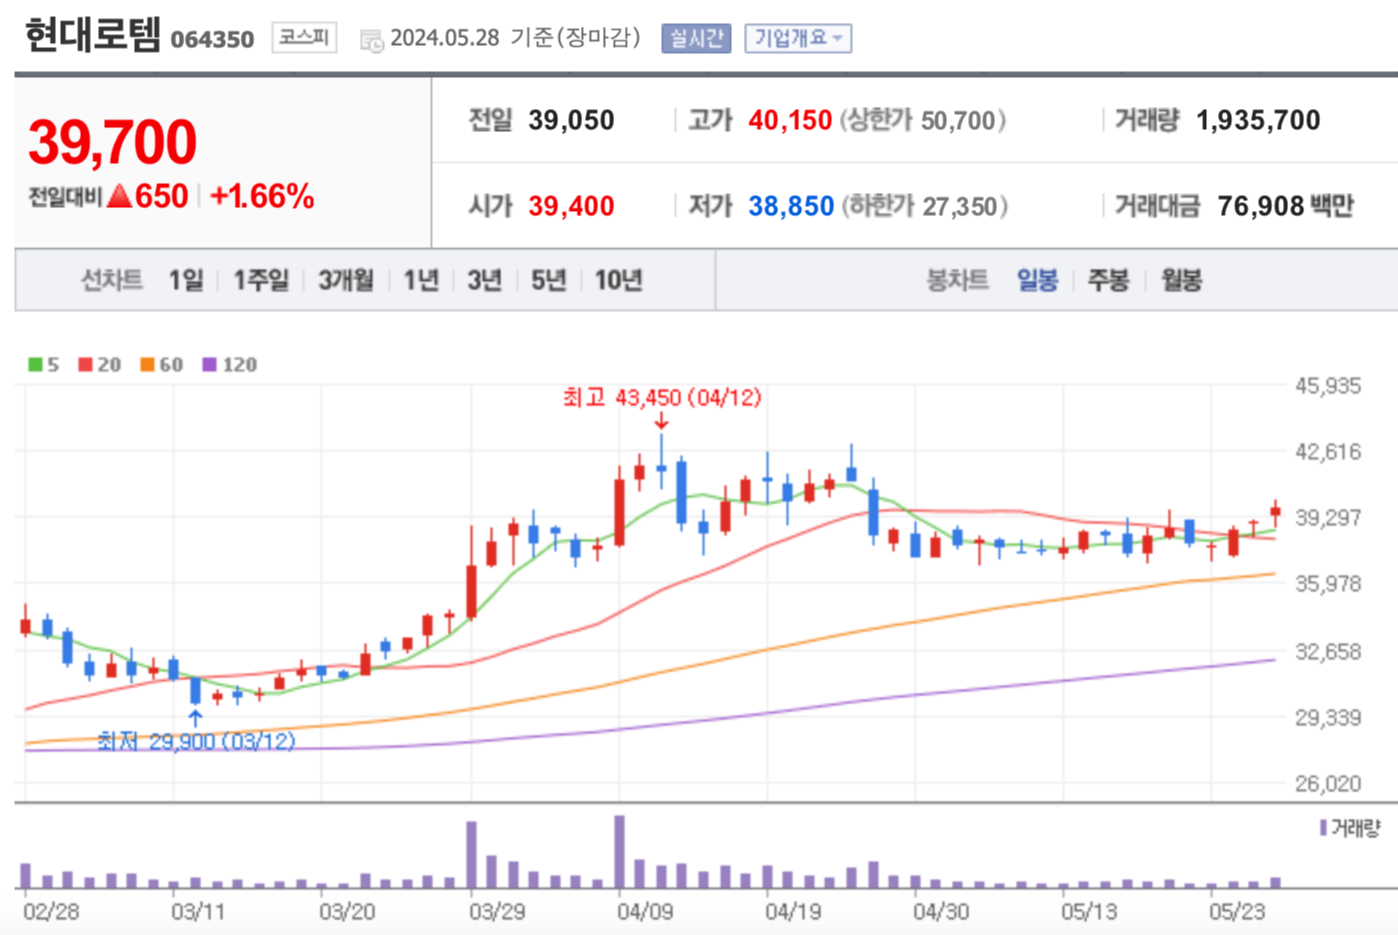The height and width of the screenshot is (935, 1398).
Task: Select the 1주일 line chart tab
Action: [x=261, y=280]
